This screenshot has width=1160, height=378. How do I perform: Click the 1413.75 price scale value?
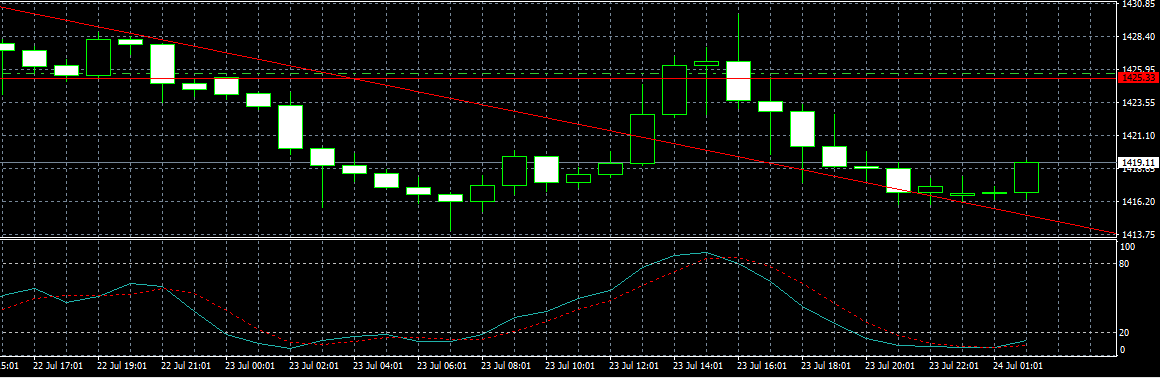point(1139,234)
